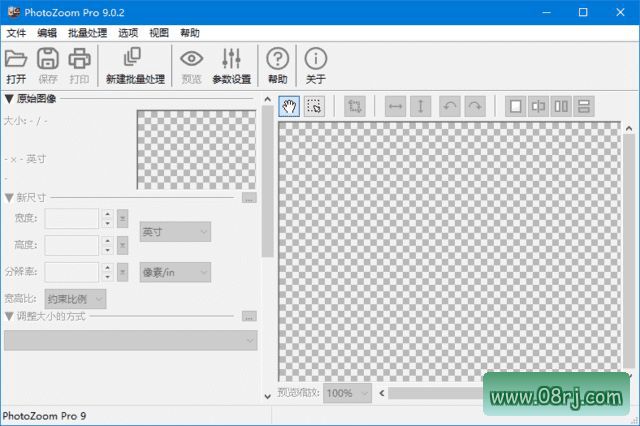Switch to stacked top-bottom preview layout
Screen dimensions: 640x426
click(x=584, y=106)
